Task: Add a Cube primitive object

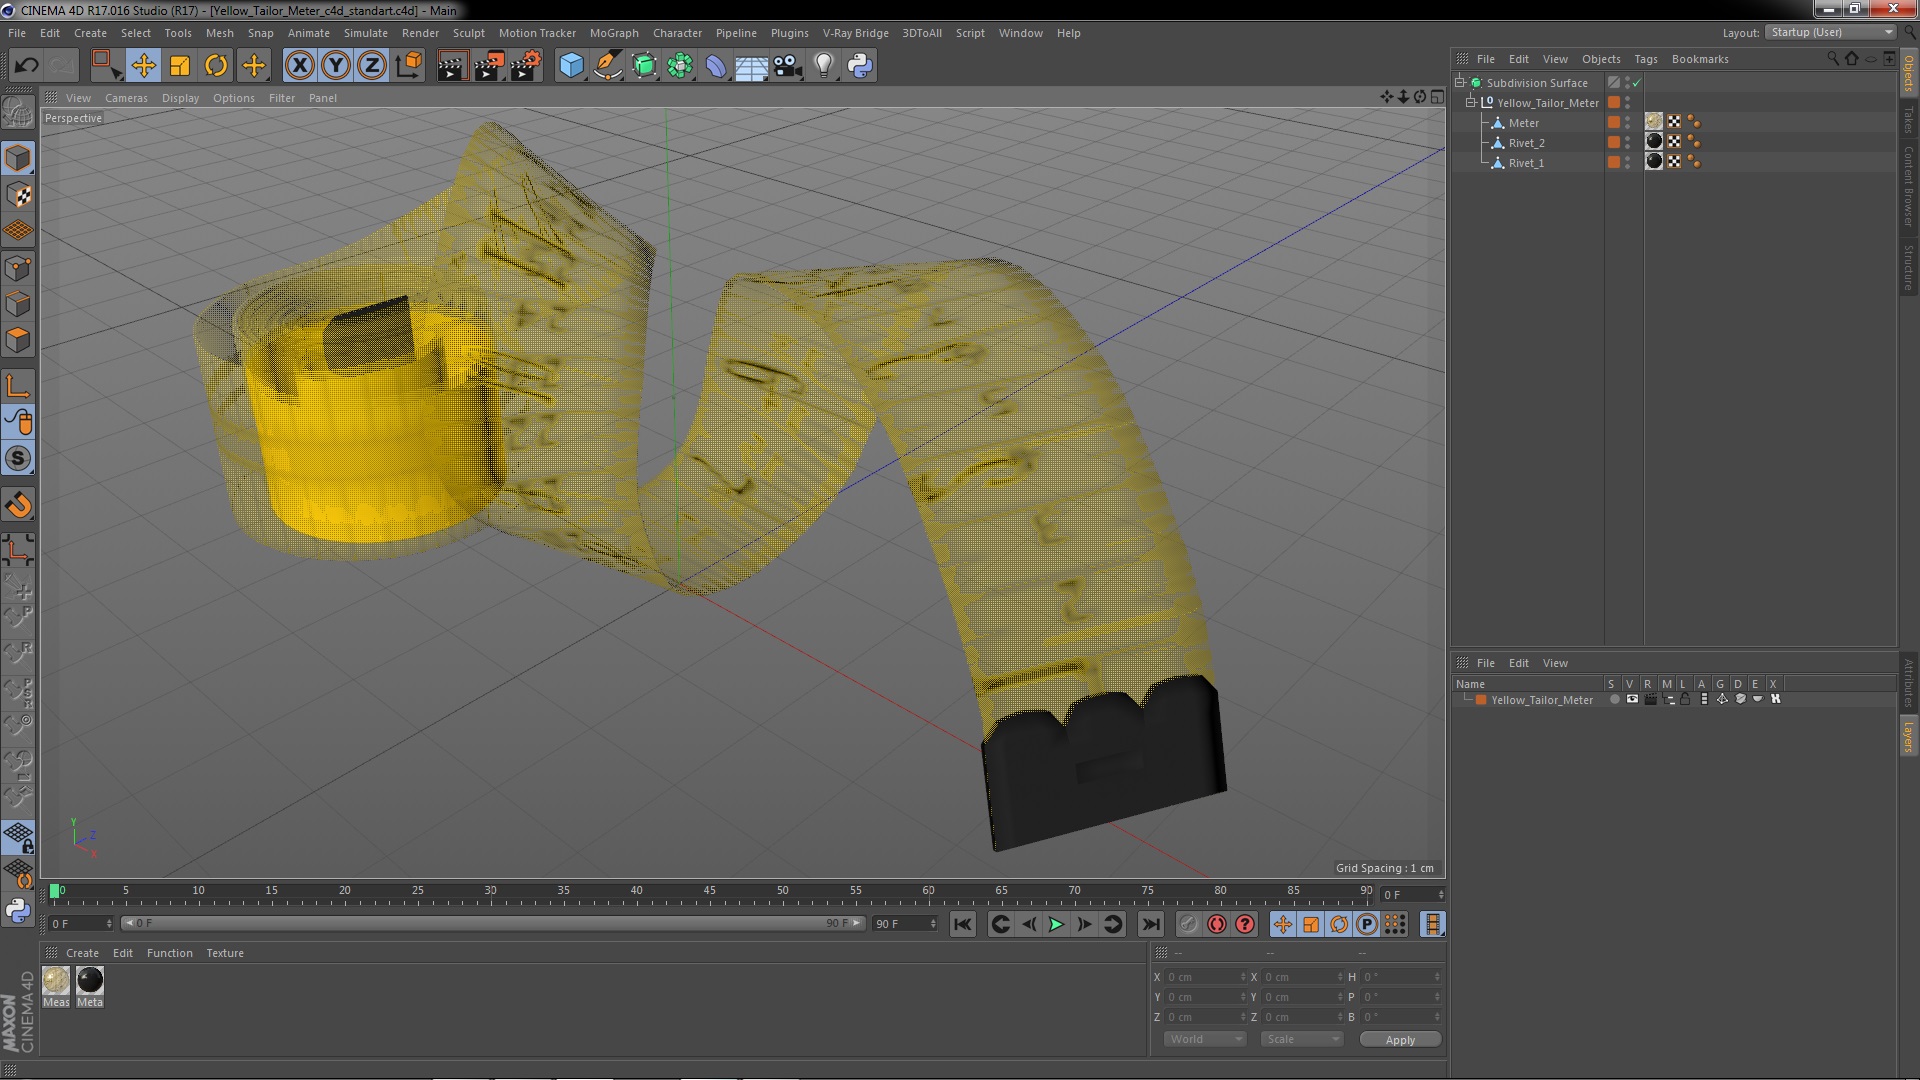Action: (x=571, y=66)
